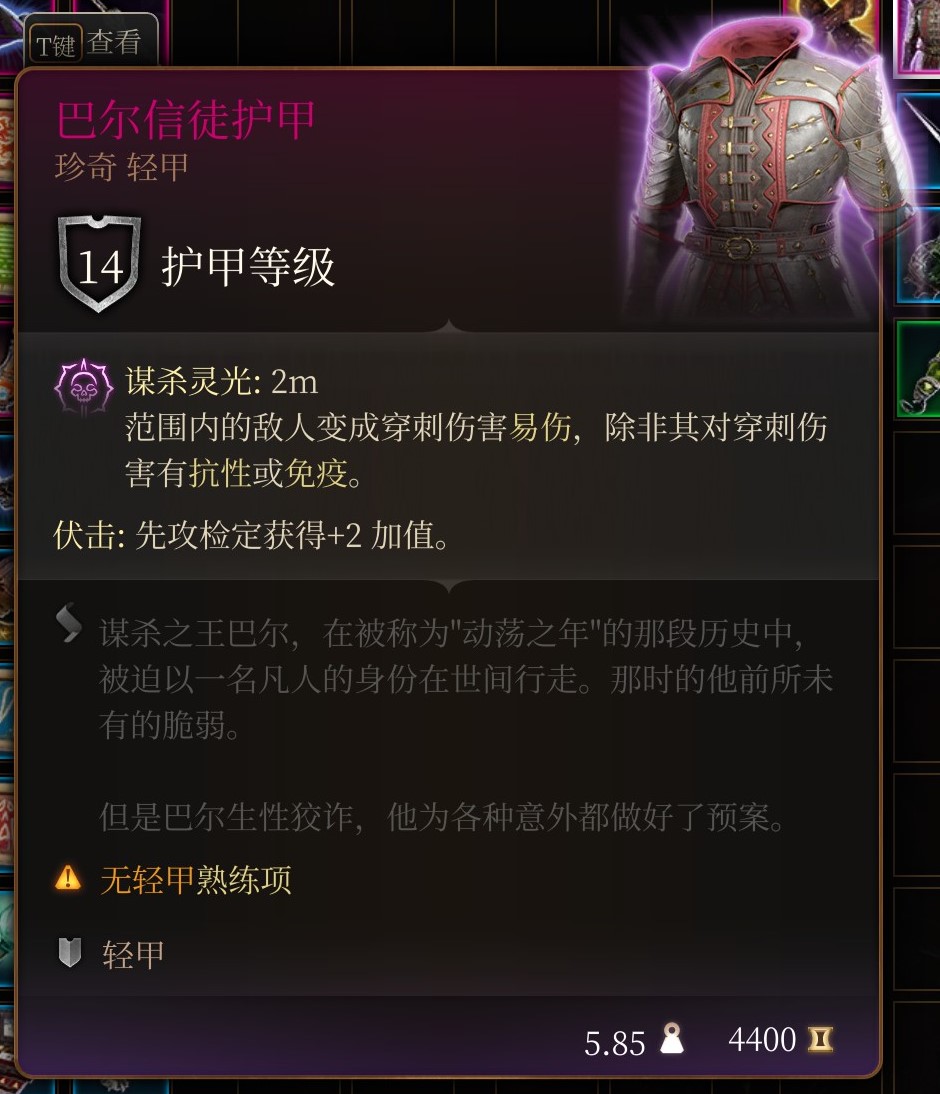
Task: Select the green-bordered inventory item on right
Action: (x=918, y=369)
